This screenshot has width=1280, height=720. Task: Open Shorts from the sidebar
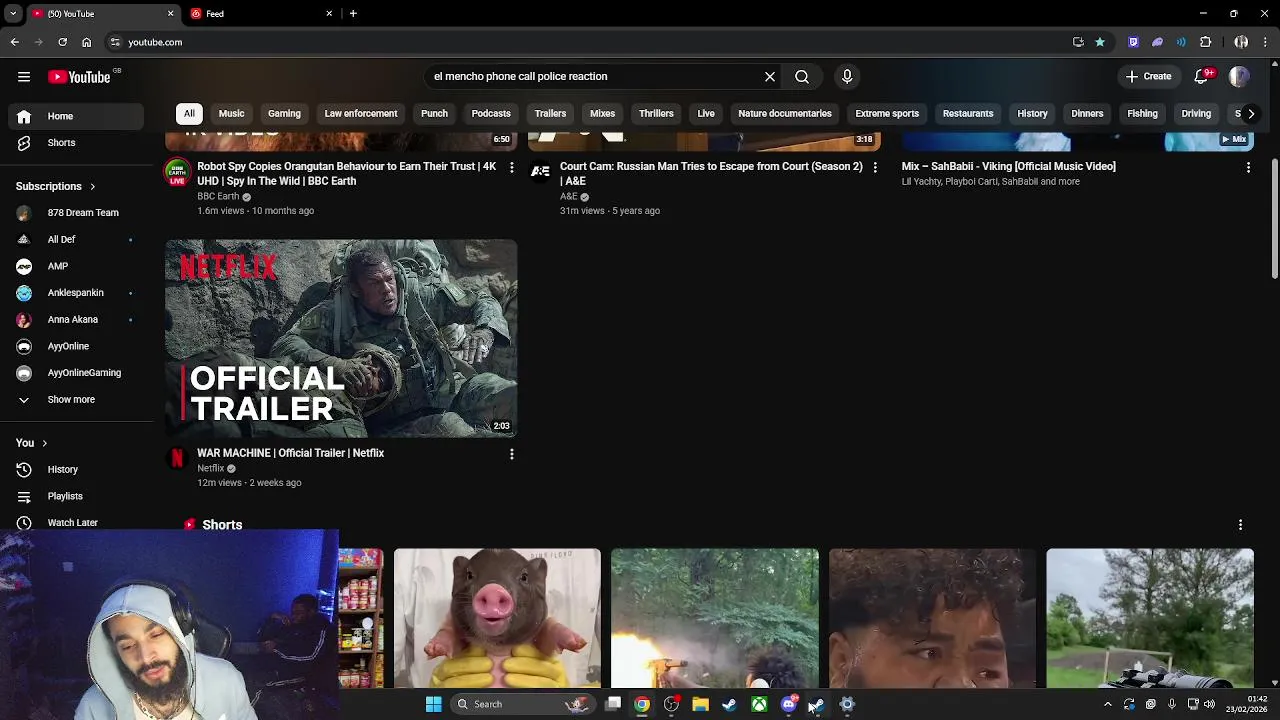tap(61, 143)
